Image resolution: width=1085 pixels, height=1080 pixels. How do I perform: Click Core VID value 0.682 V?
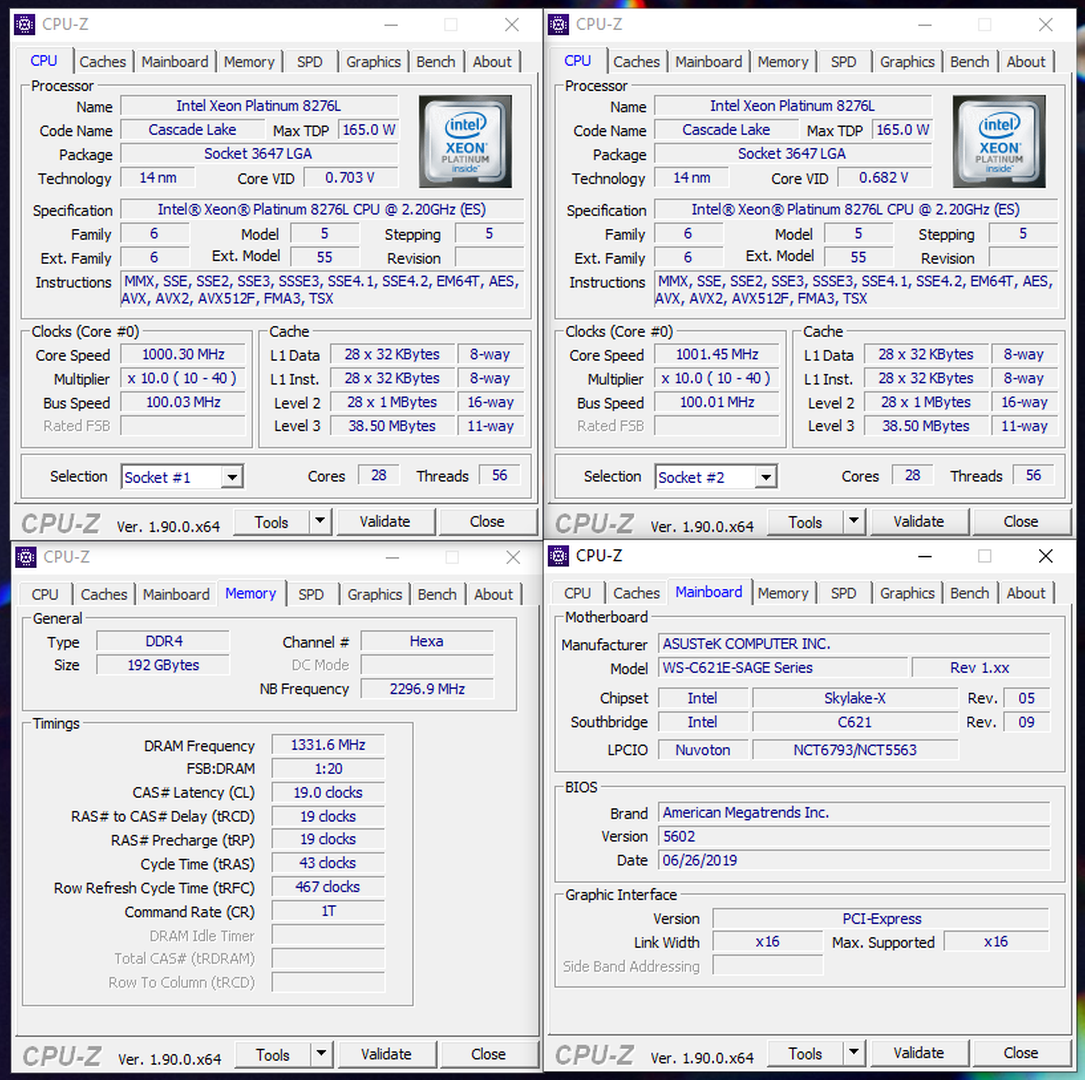coord(884,177)
